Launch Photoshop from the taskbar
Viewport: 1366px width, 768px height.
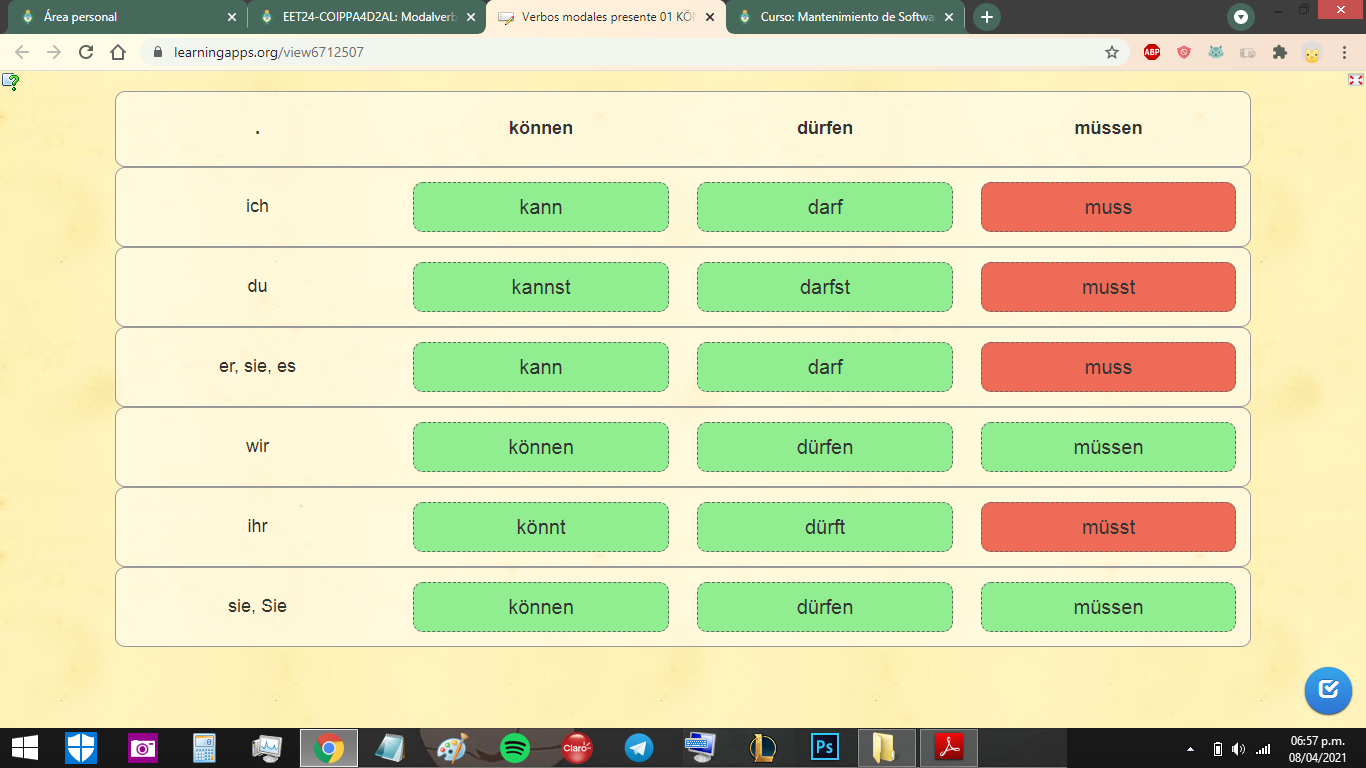[x=825, y=748]
